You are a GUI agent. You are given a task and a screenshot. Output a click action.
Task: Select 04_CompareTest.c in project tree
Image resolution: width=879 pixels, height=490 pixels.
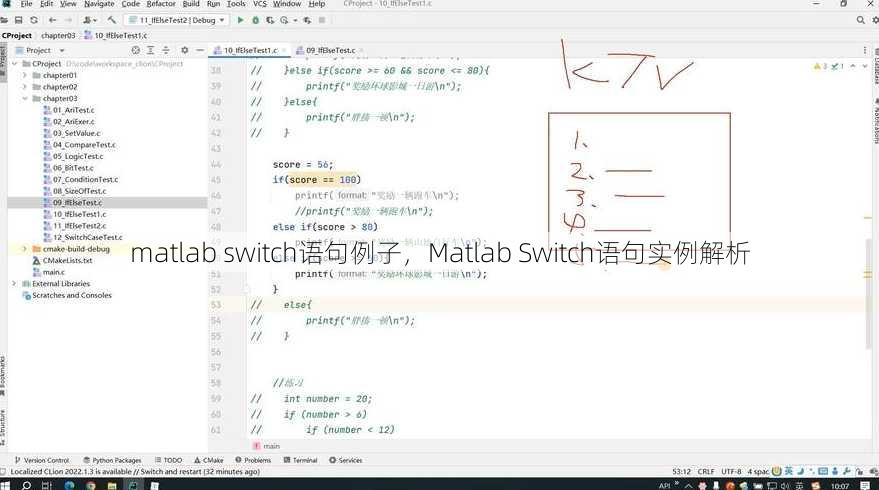click(84, 145)
